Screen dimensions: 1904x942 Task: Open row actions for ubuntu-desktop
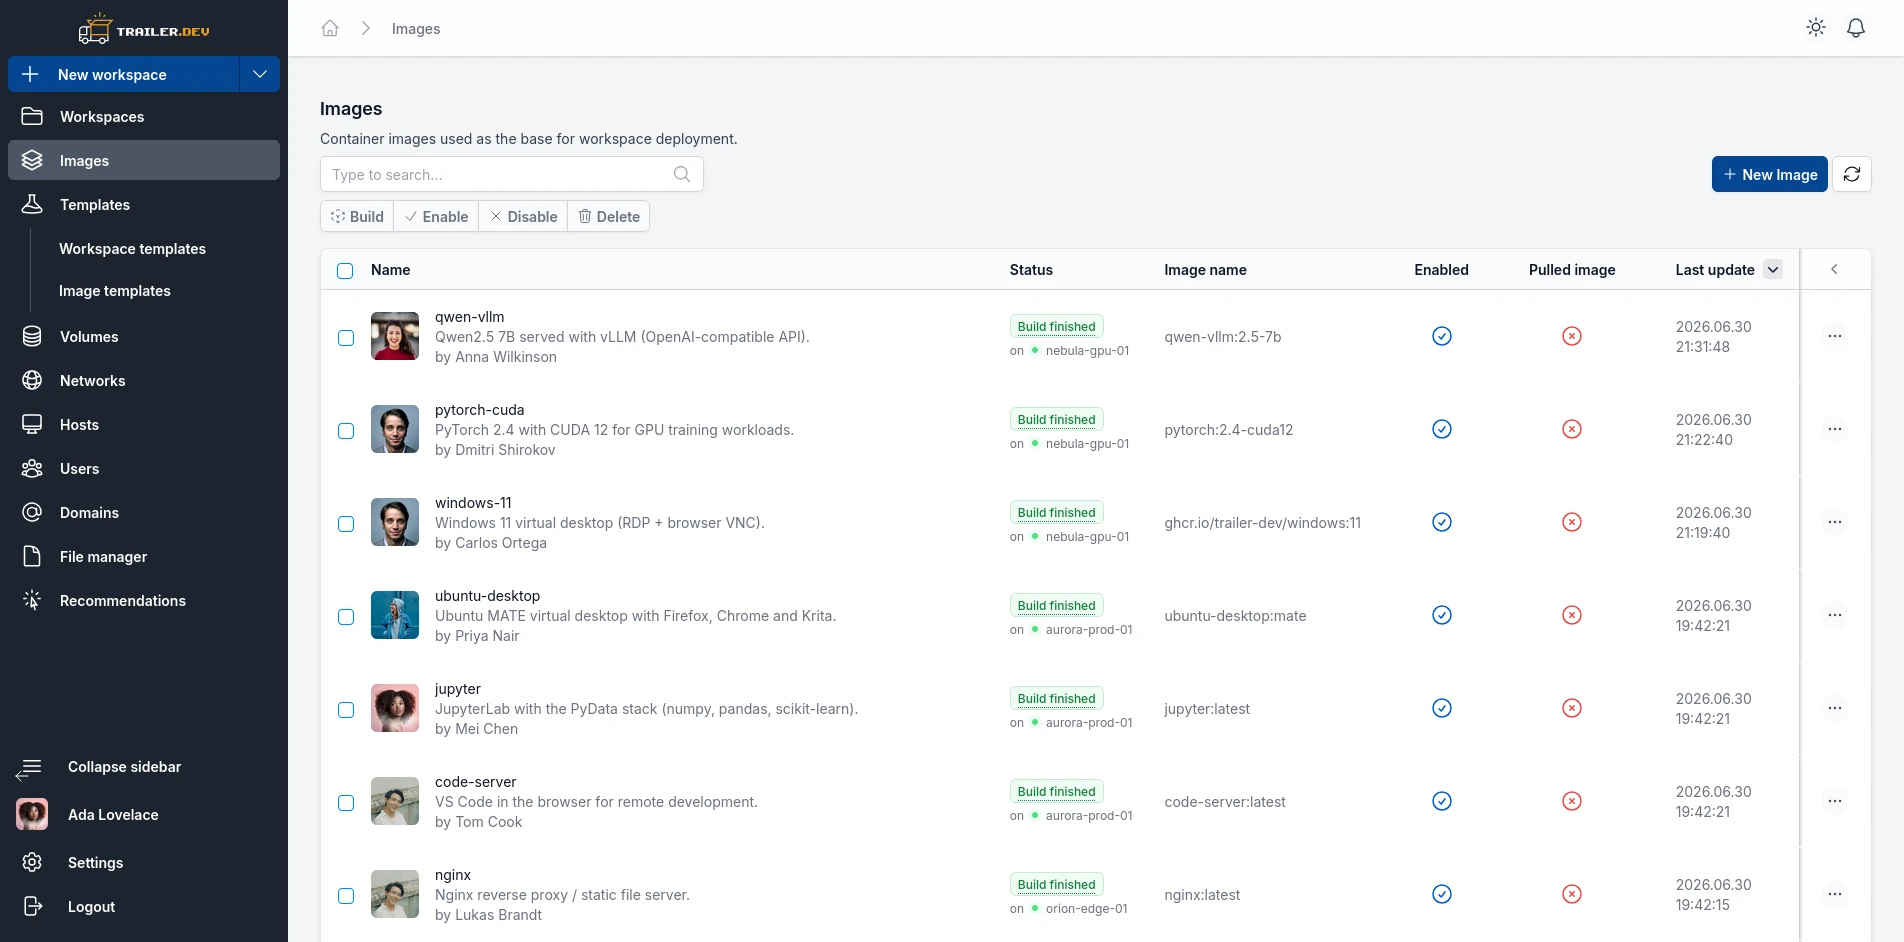(1835, 615)
